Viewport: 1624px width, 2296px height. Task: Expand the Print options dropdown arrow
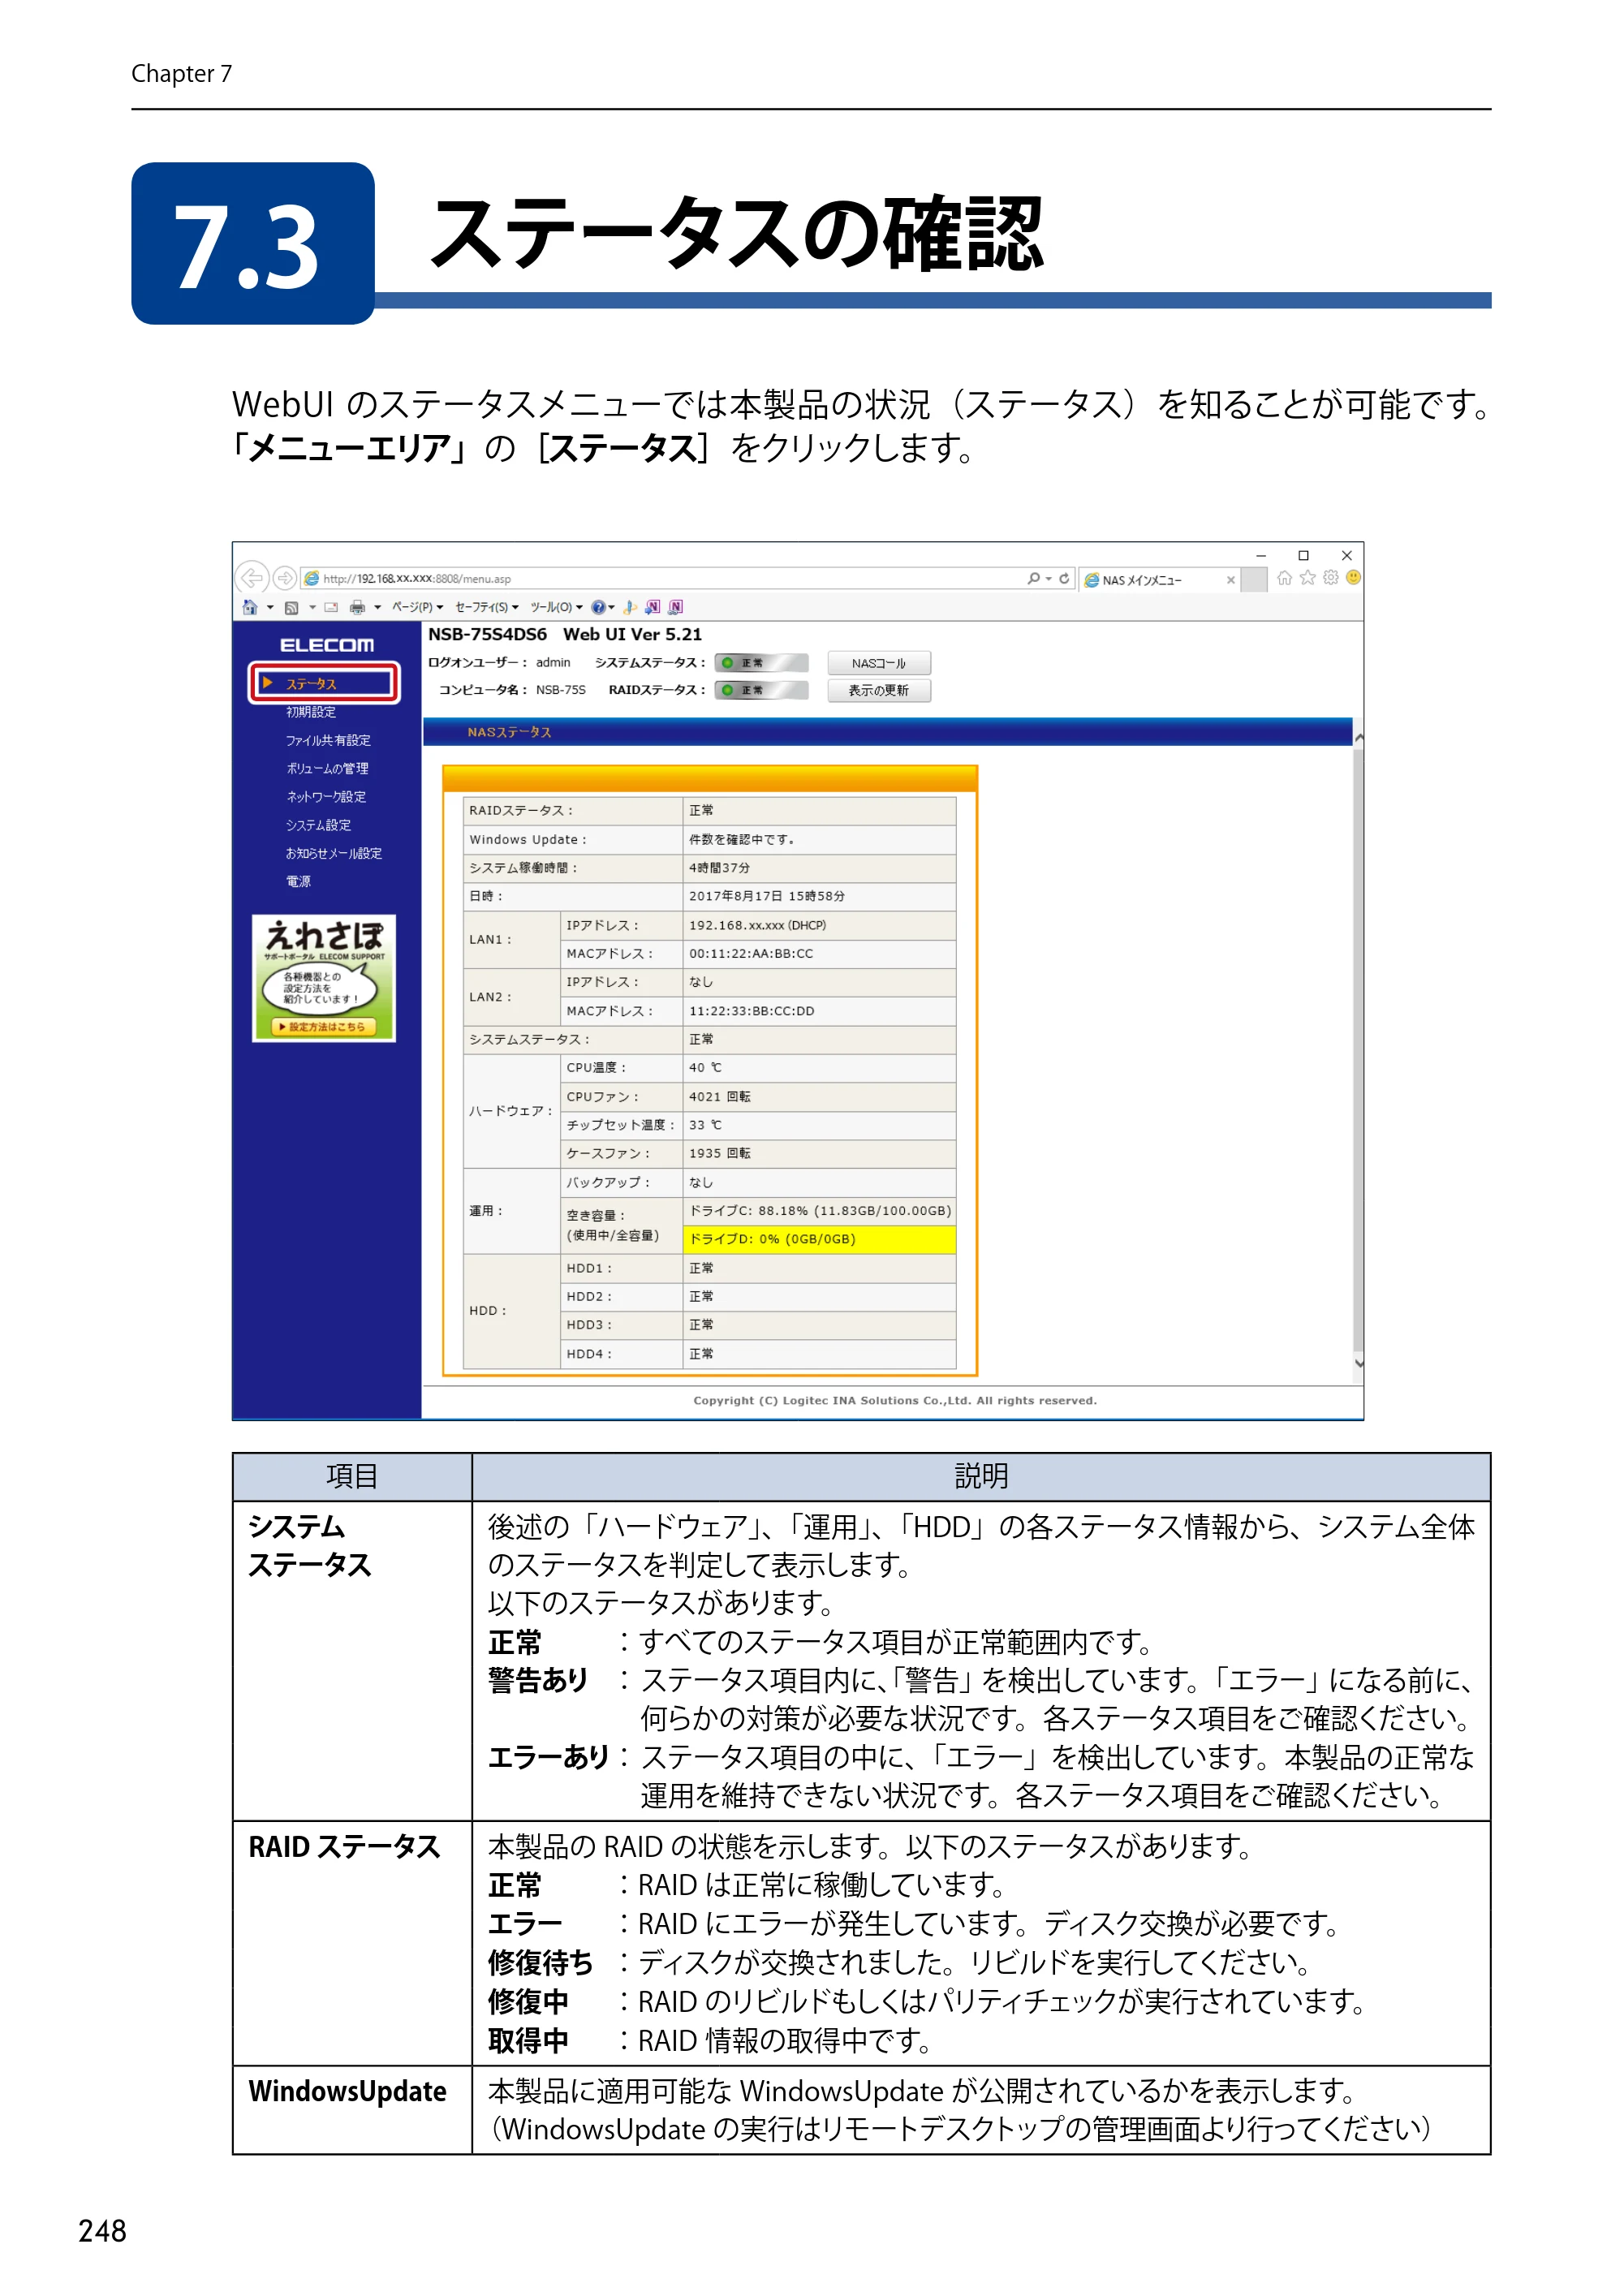[378, 607]
